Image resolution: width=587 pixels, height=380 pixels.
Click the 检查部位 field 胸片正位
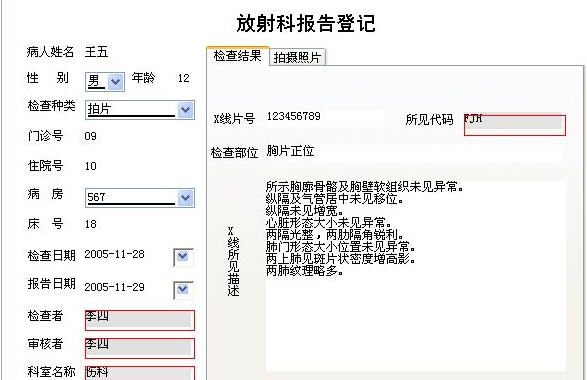pyautogui.click(x=414, y=152)
